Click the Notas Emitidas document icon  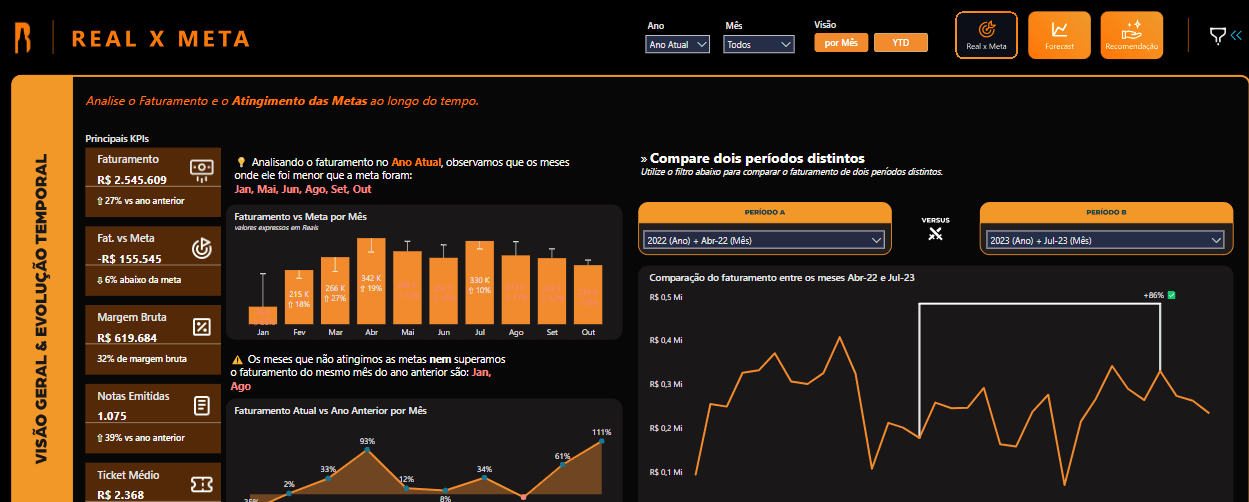[201, 405]
